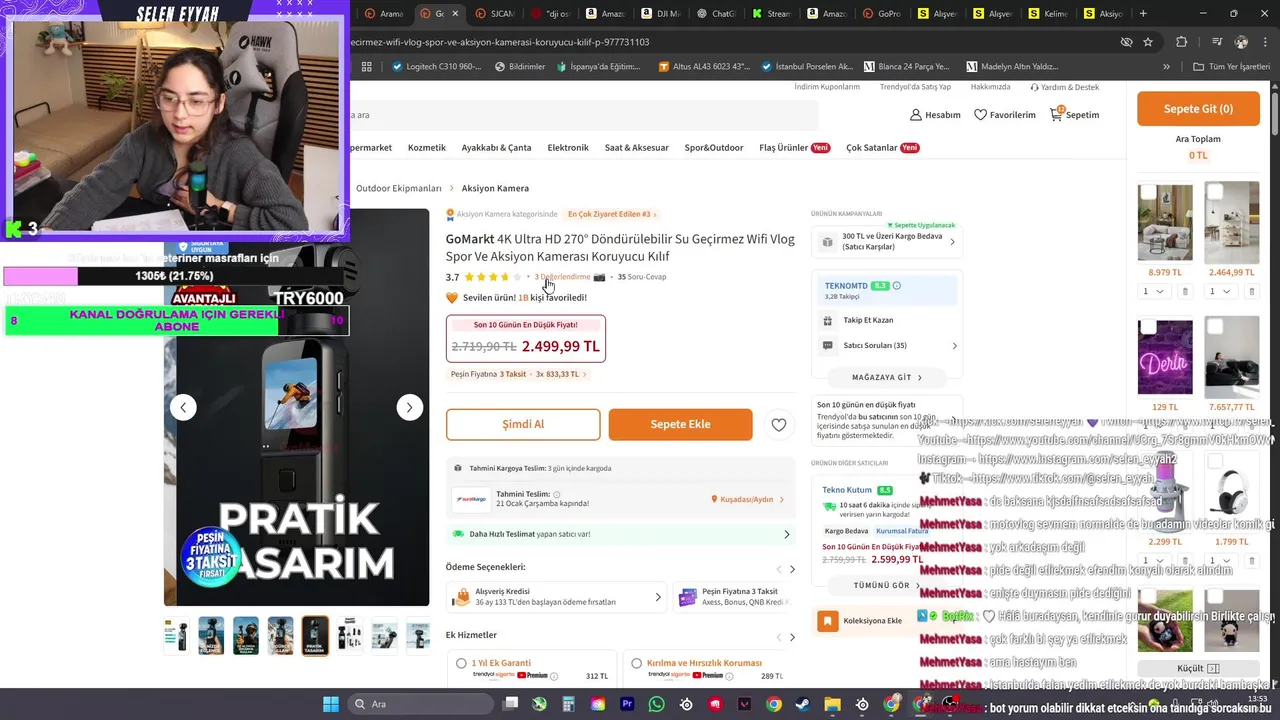Open the Flaş Ürünler menu item
Screen dimensions: 1280x720
coord(795,148)
